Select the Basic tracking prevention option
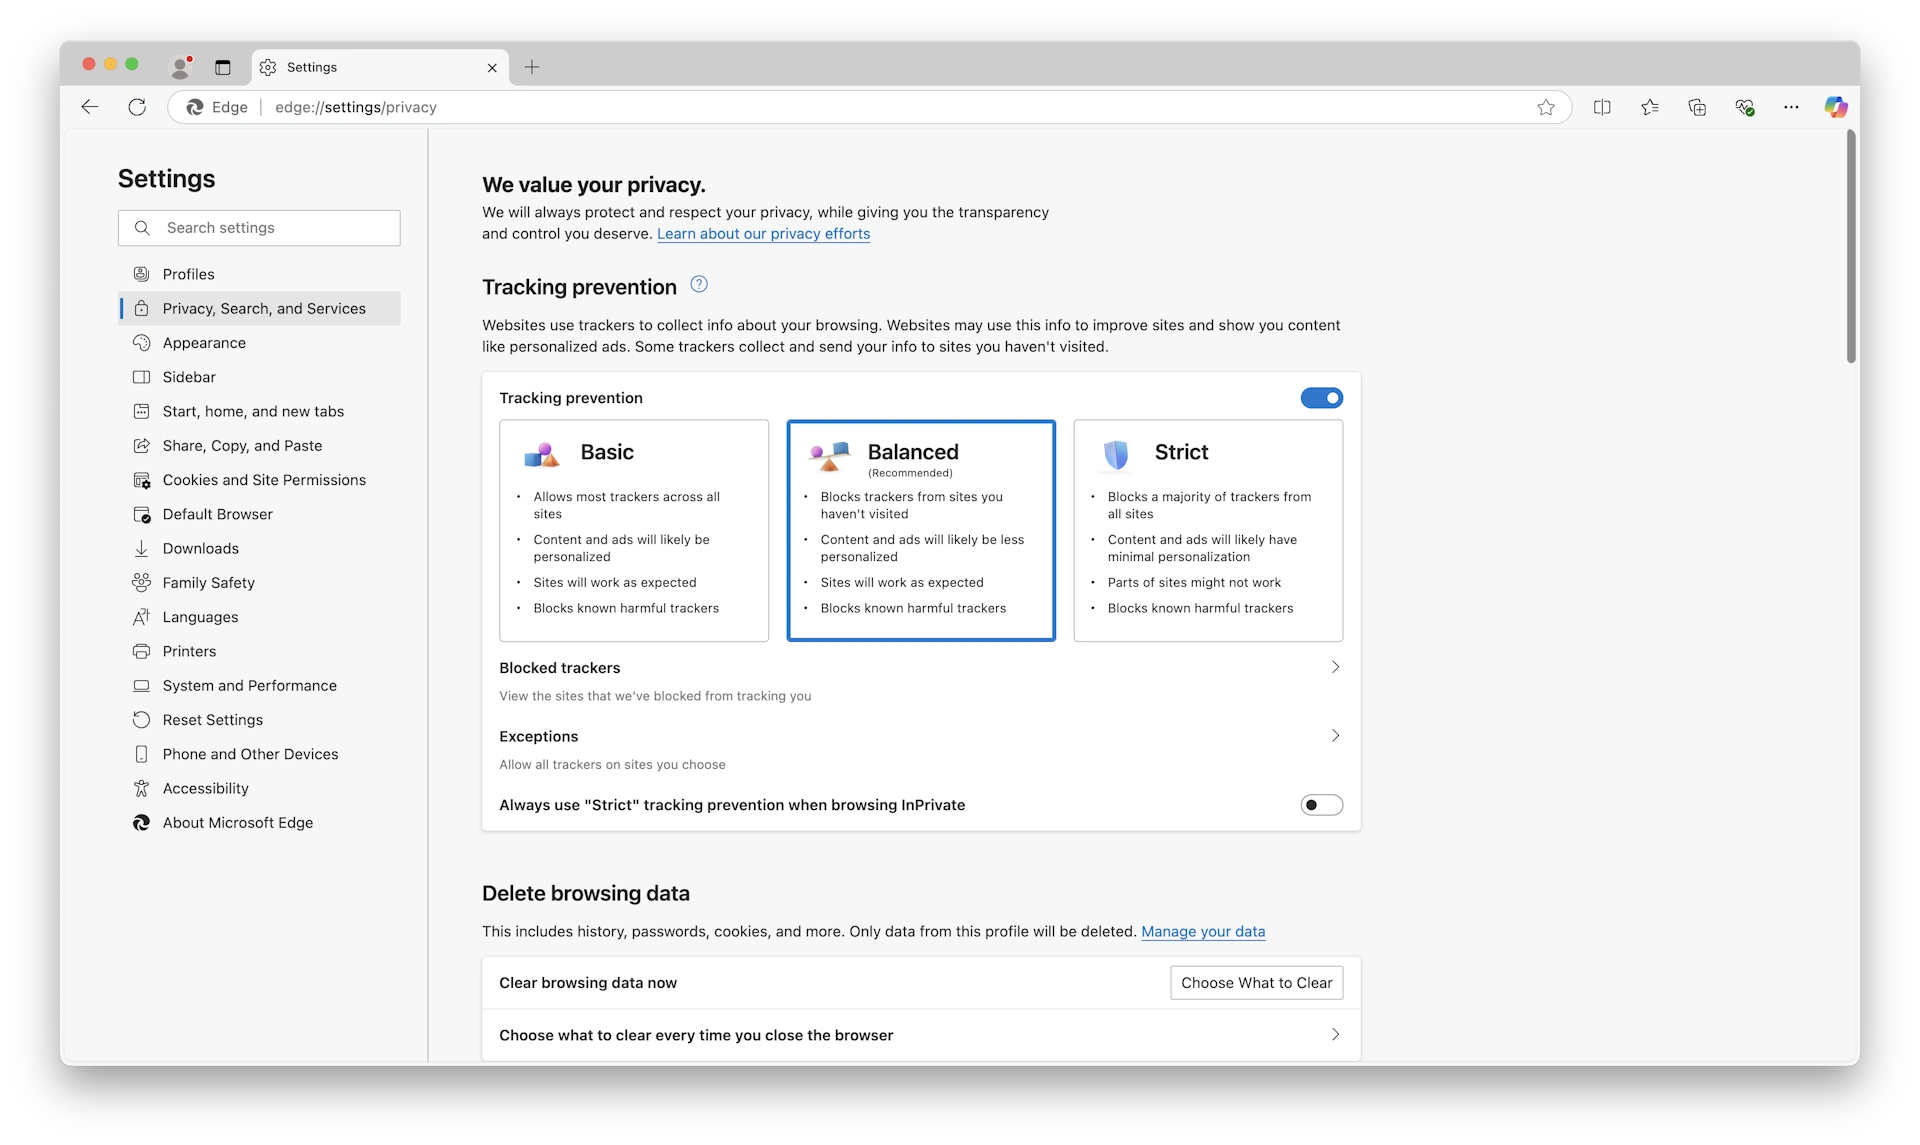Image resolution: width=1920 pixels, height=1145 pixels. 634,530
